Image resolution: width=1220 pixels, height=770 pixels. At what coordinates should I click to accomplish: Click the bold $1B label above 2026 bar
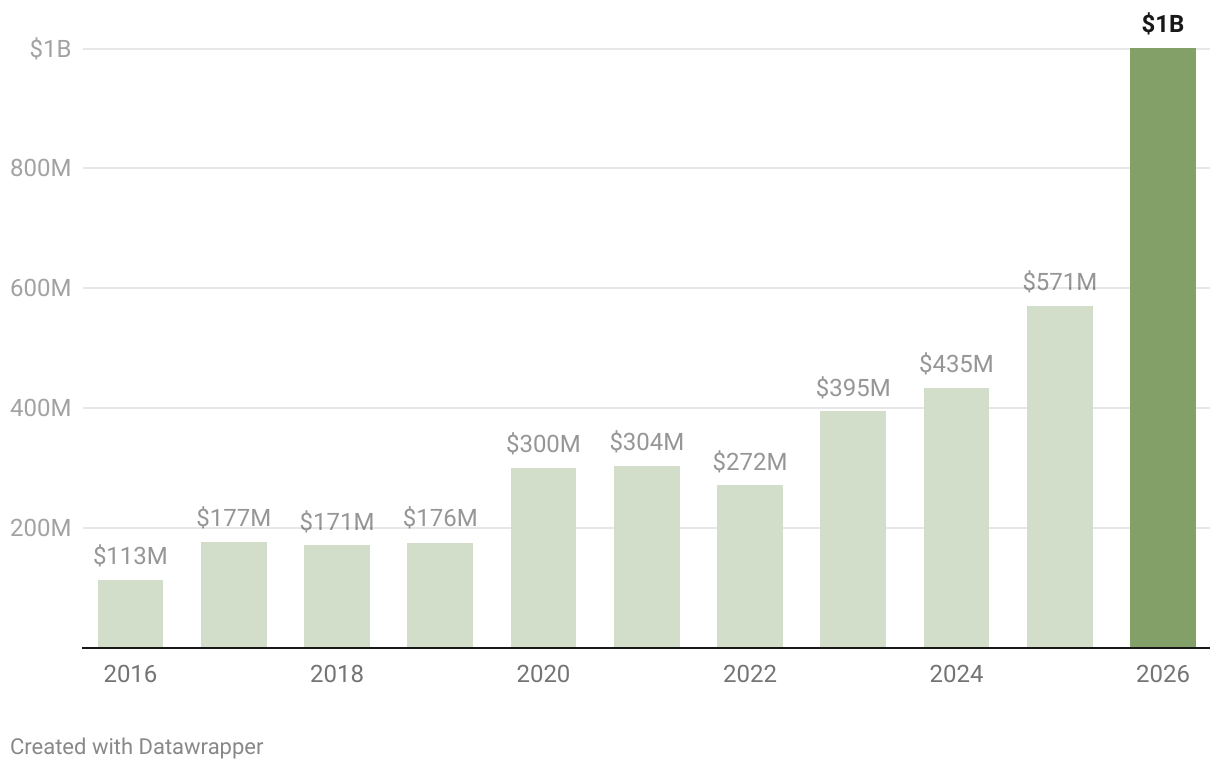coord(1162,25)
